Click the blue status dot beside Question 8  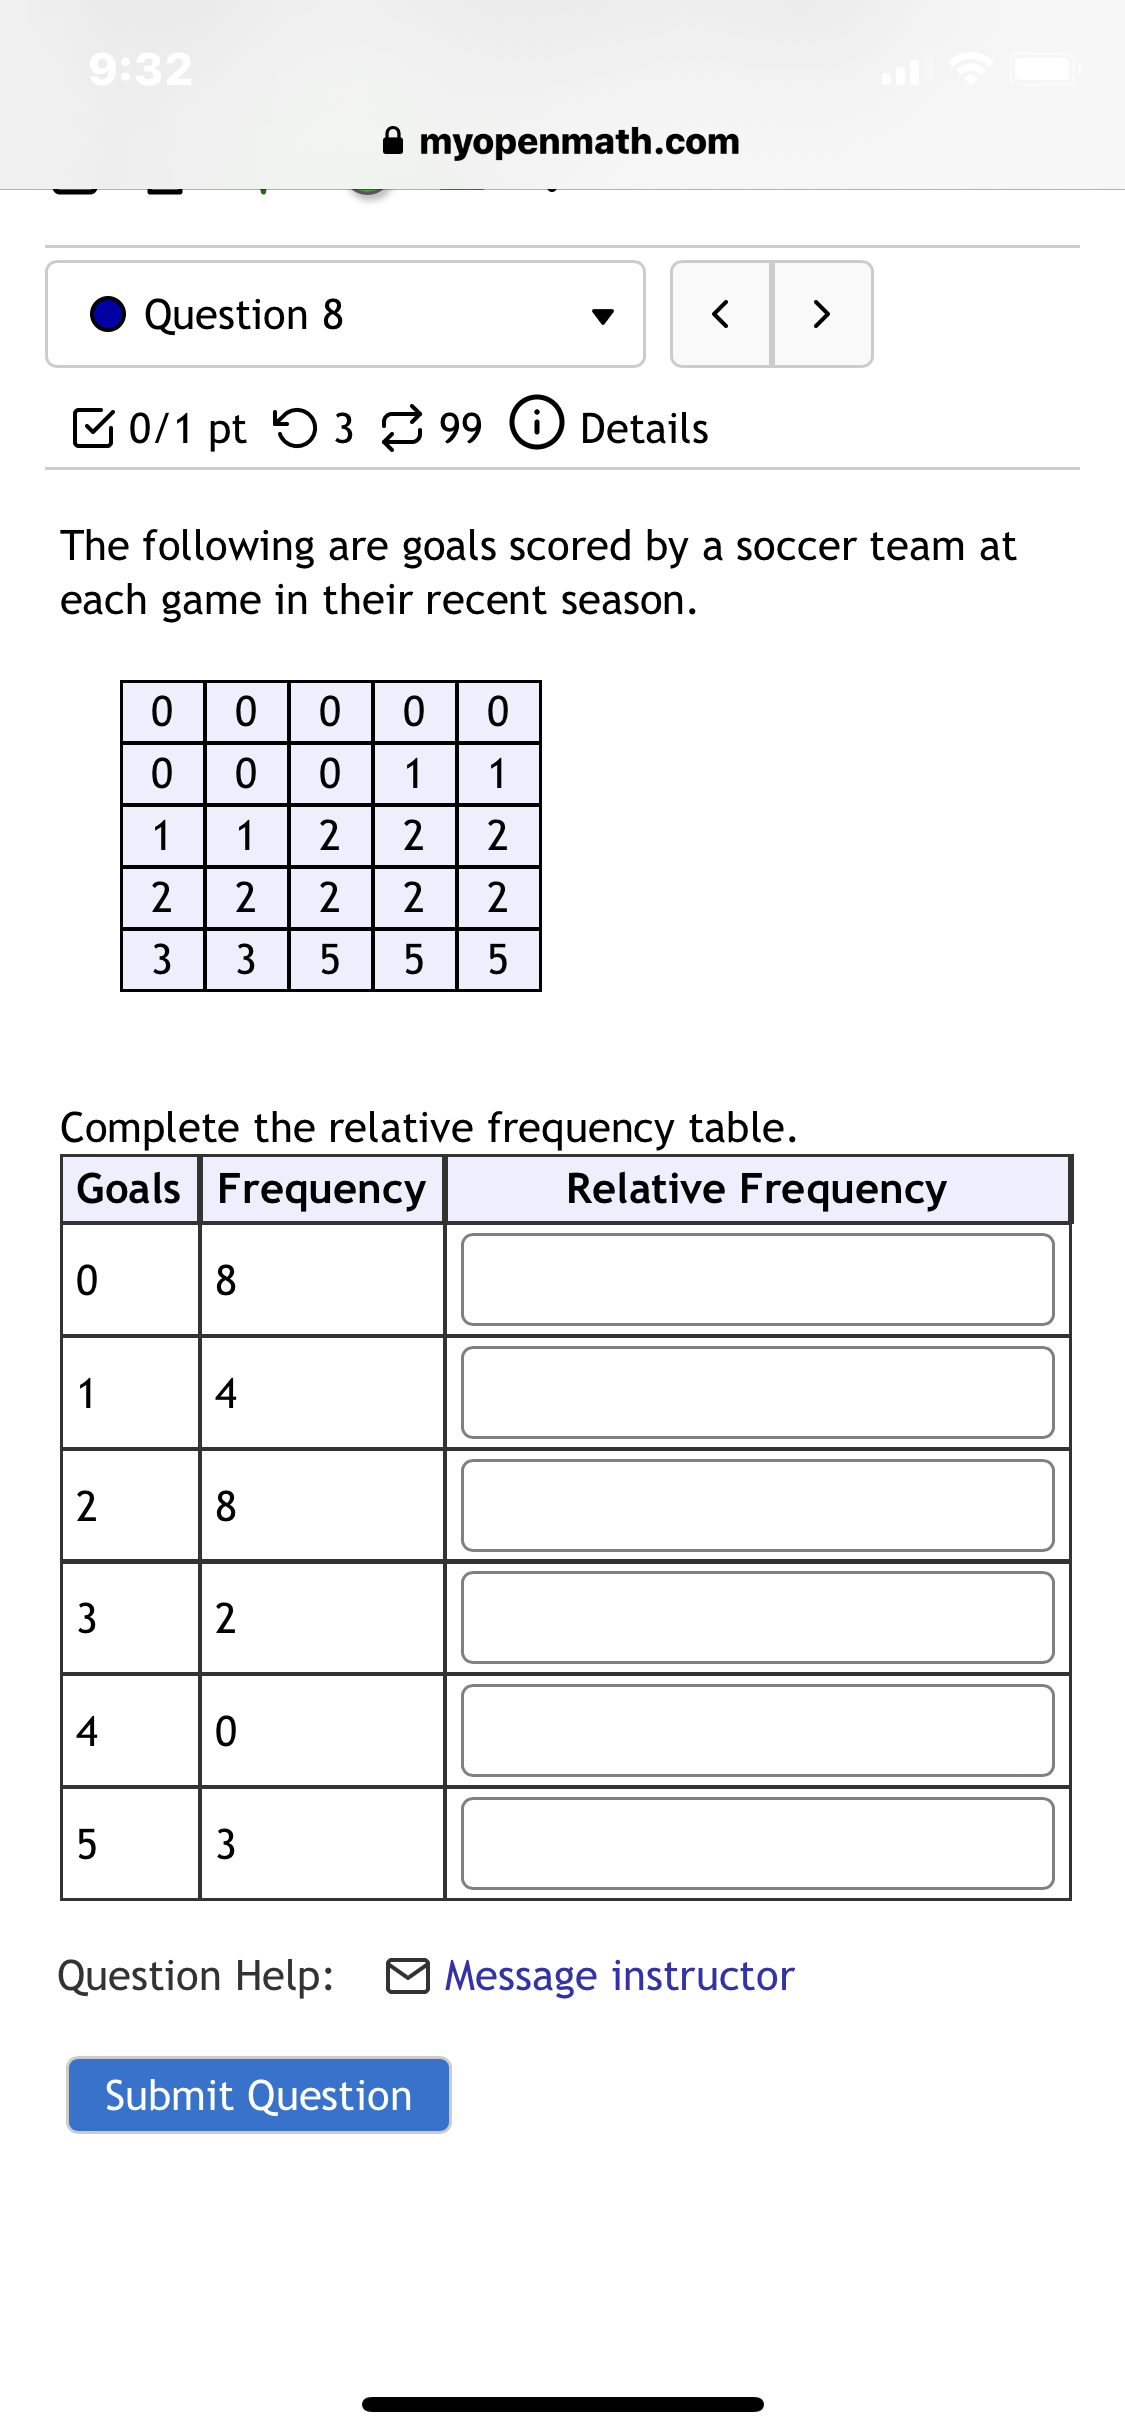point(107,315)
